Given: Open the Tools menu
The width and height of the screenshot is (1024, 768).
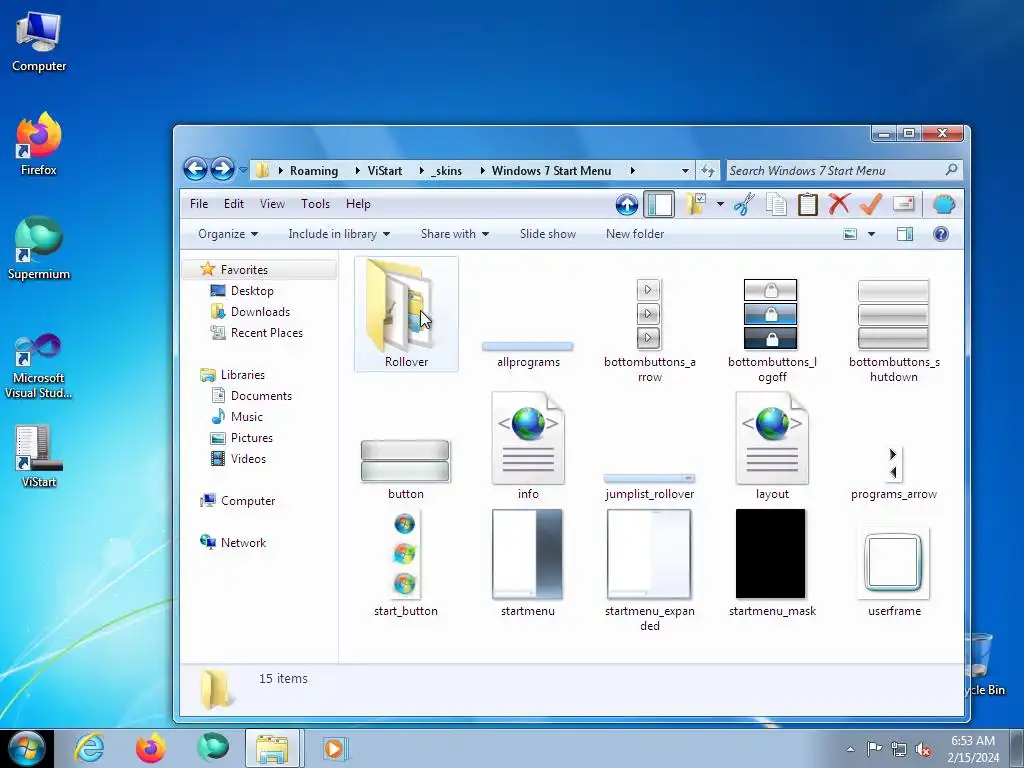Looking at the screenshot, I should pos(315,204).
